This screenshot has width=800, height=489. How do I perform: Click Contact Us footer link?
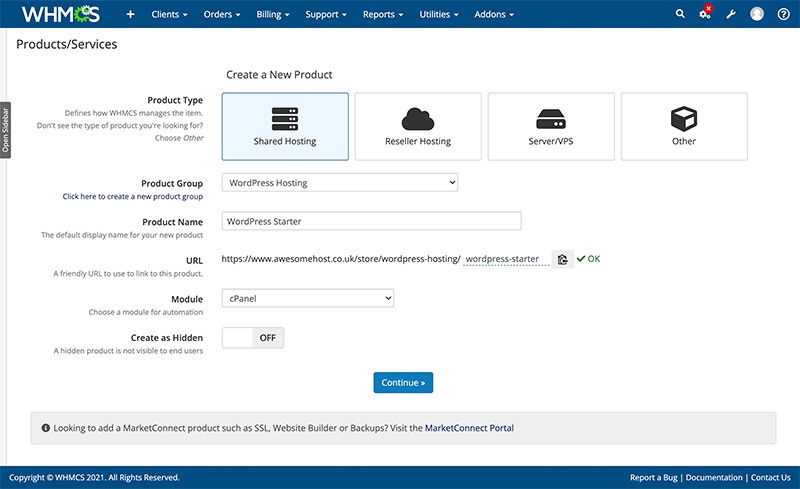(x=770, y=478)
